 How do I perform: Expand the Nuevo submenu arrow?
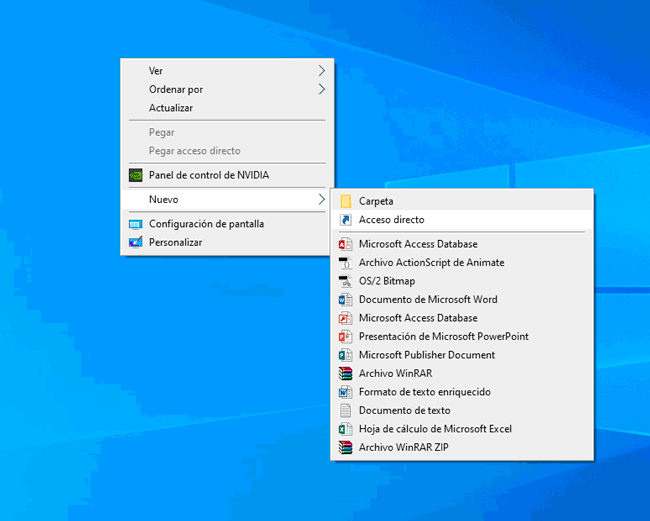(x=322, y=199)
